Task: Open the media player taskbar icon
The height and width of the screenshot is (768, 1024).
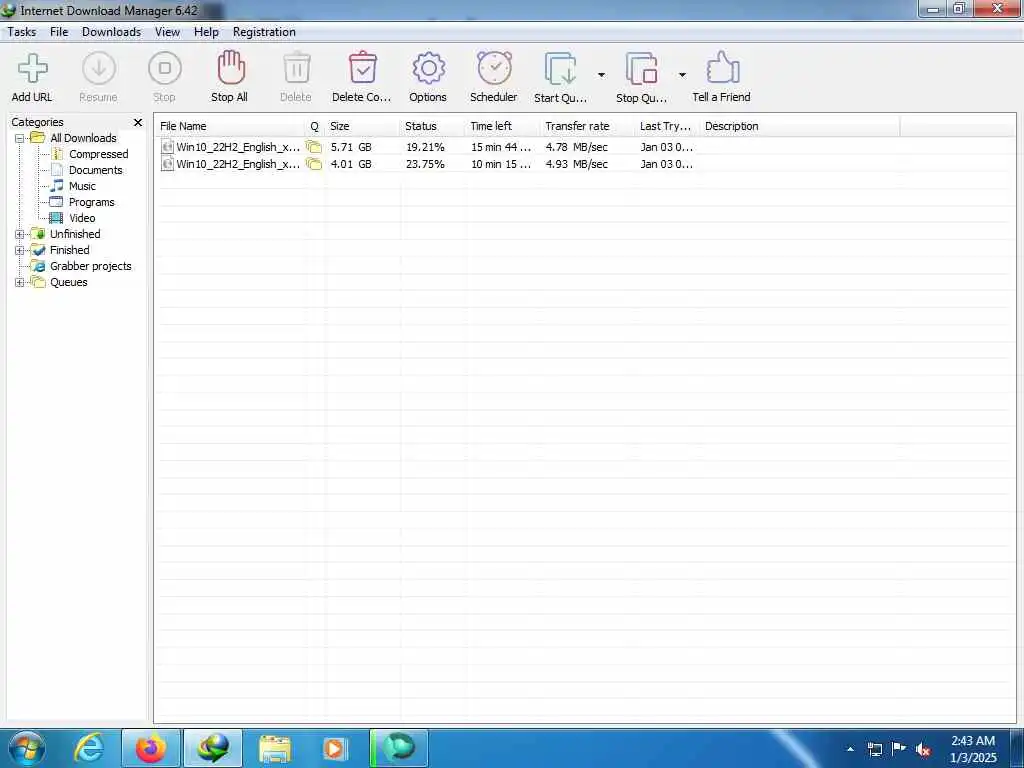Action: click(x=335, y=748)
